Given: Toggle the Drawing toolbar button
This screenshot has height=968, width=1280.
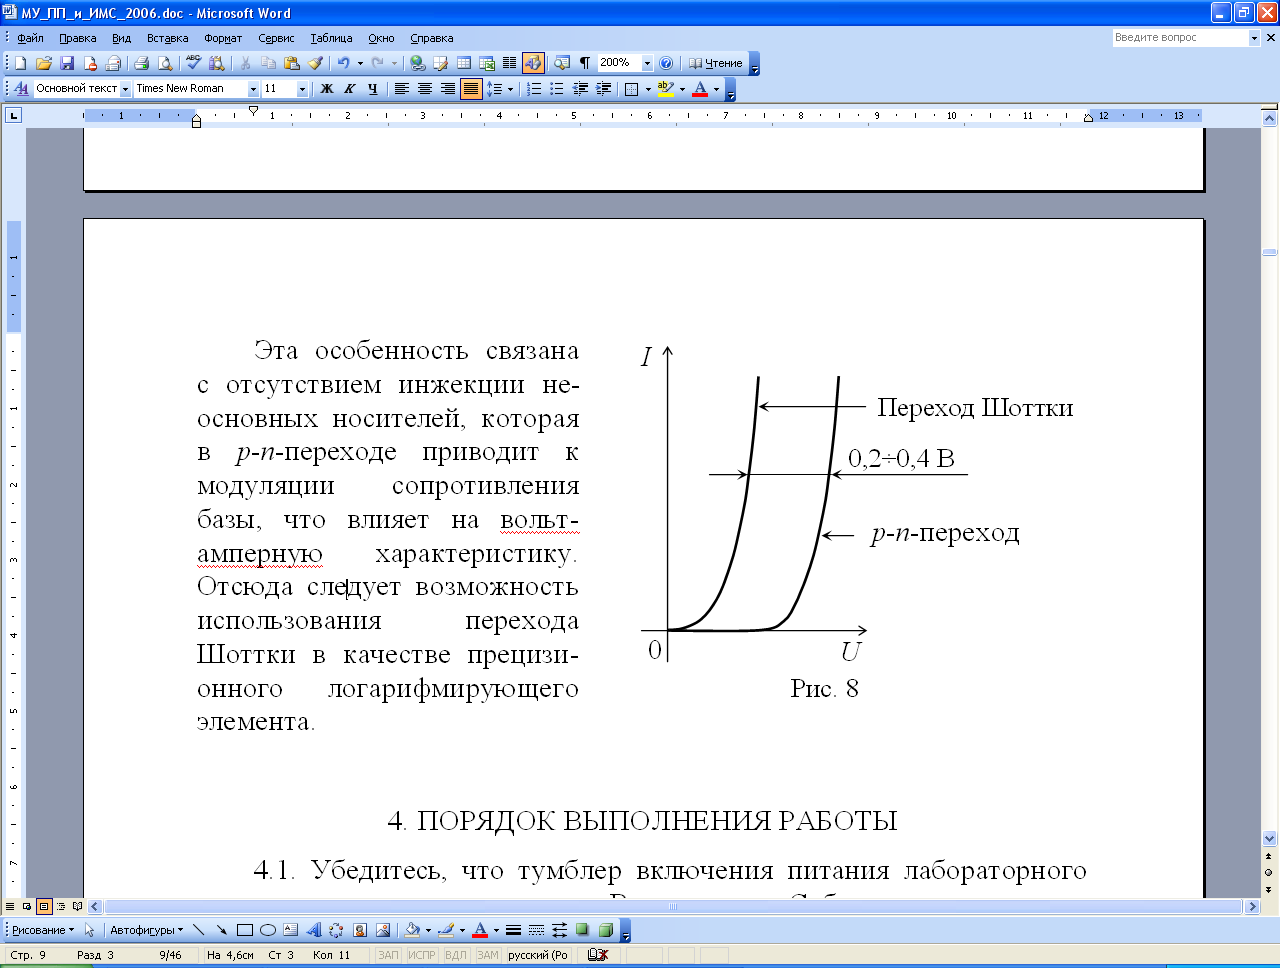Looking at the screenshot, I should click(x=533, y=63).
